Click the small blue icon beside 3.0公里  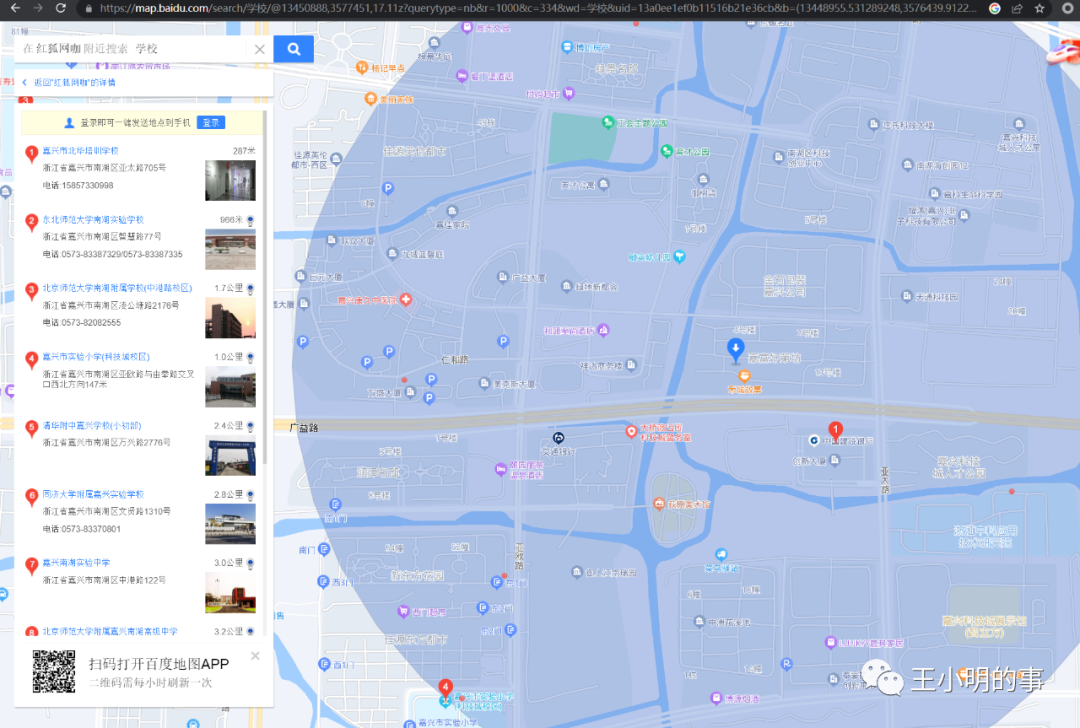pos(251,564)
